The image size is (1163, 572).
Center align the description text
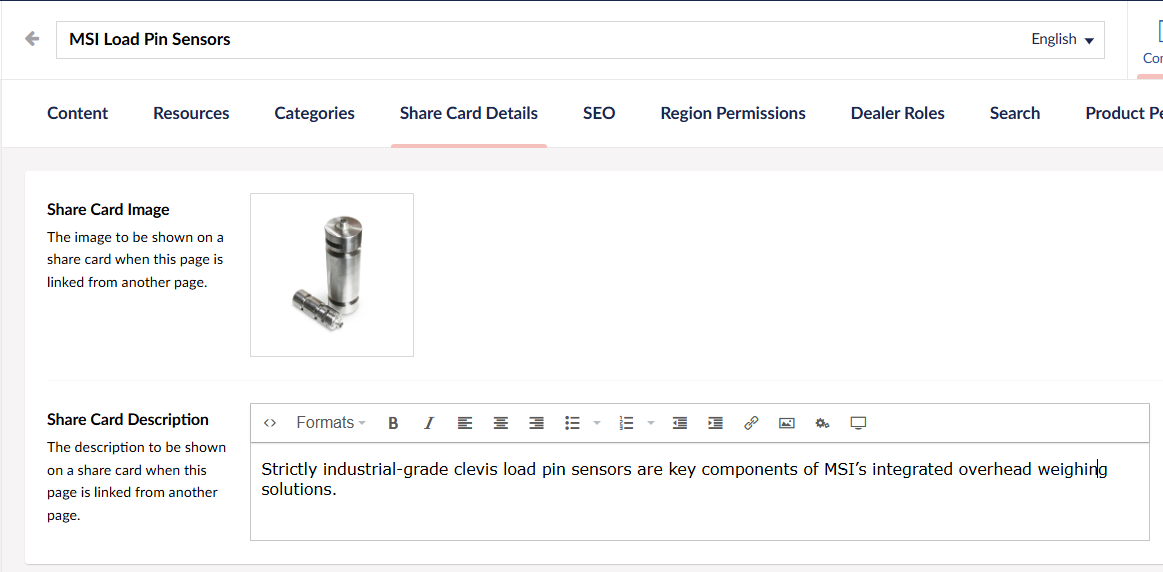coord(501,423)
